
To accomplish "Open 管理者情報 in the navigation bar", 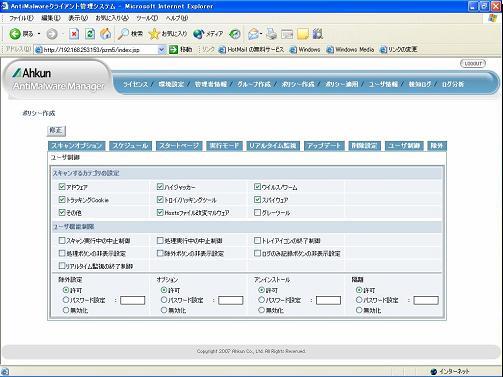I will click(x=211, y=84).
